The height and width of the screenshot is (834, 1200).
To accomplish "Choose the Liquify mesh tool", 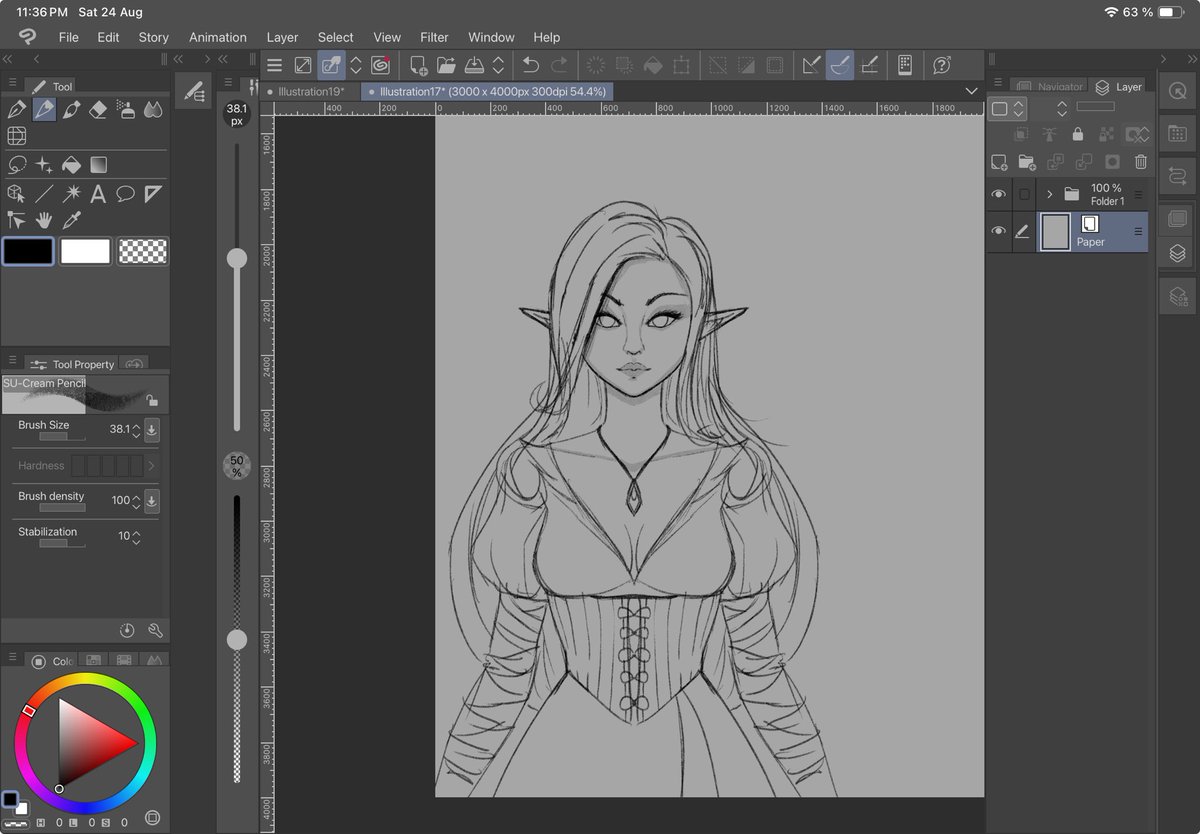I will [16, 136].
